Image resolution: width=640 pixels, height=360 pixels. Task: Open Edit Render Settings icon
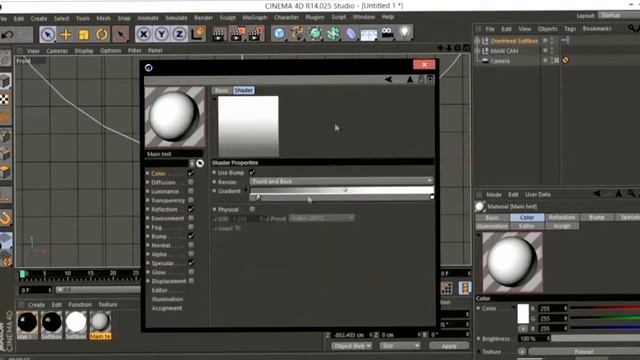(x=256, y=35)
